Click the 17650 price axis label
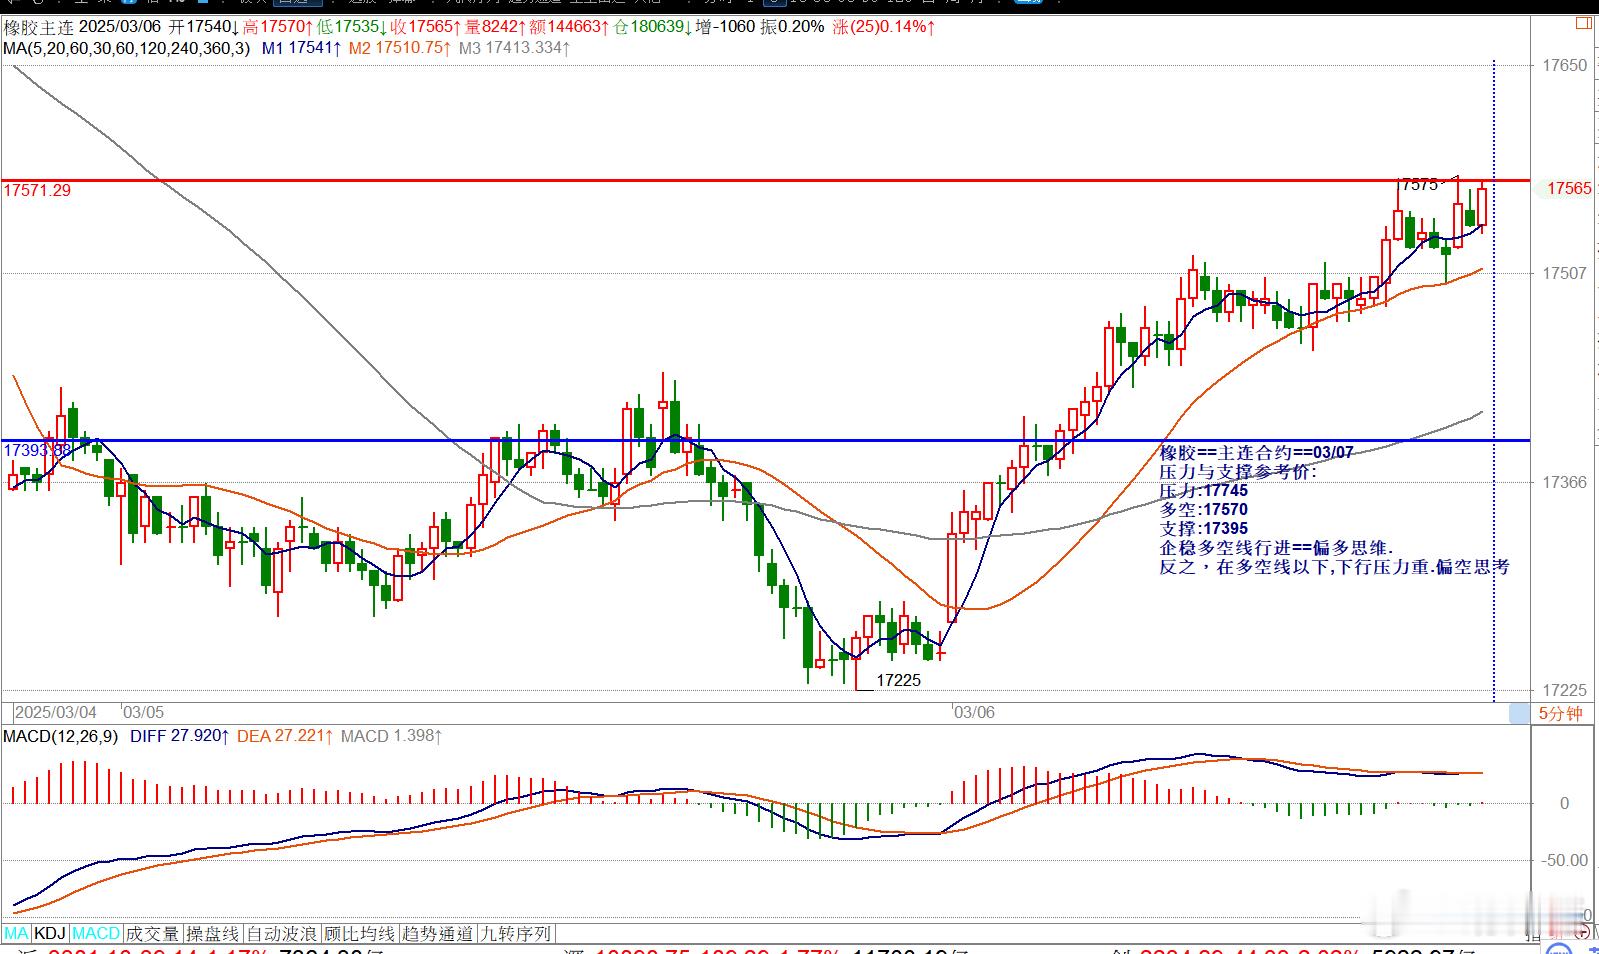Image resolution: width=1599 pixels, height=954 pixels. click(x=1564, y=66)
